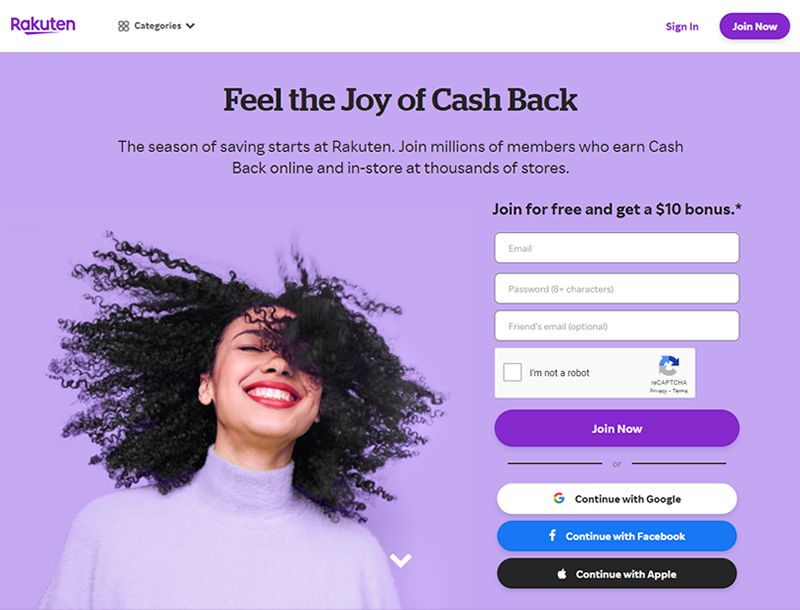Click the Rakuten logo
Image resolution: width=800 pixels, height=610 pixels.
click(x=43, y=26)
